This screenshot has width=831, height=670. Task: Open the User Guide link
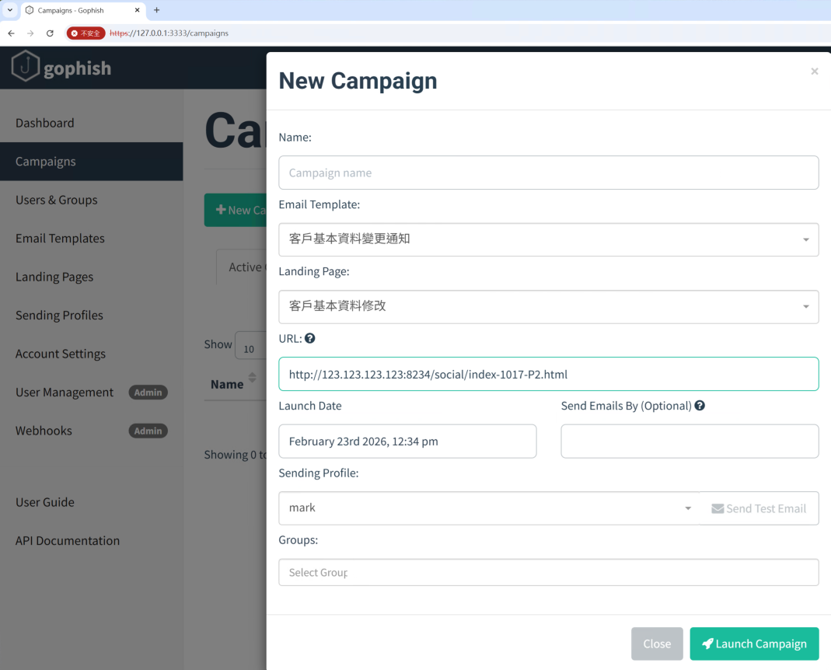point(45,502)
